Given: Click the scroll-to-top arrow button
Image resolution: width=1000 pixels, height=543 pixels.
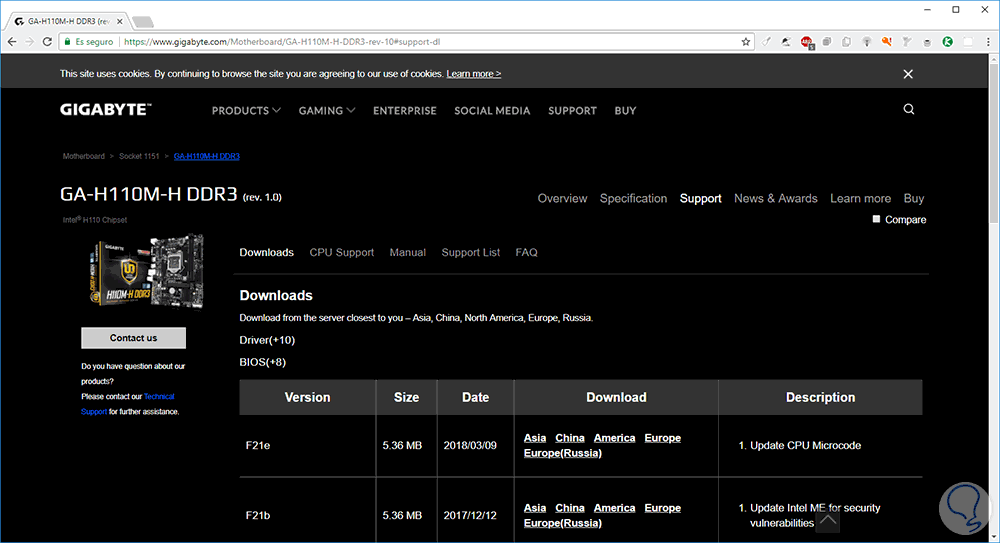Looking at the screenshot, I should (828, 521).
